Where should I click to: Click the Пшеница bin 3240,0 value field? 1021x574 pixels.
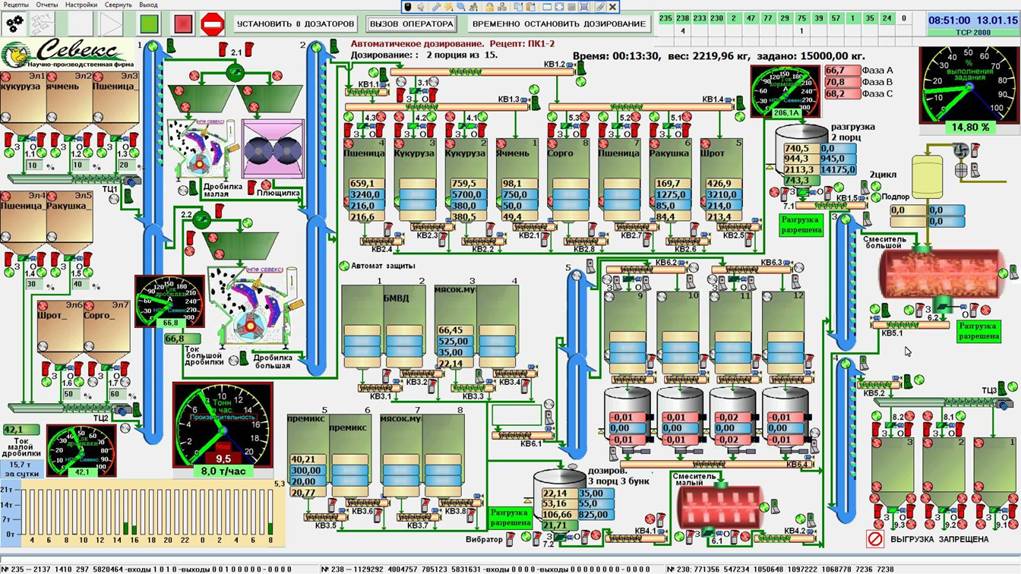coord(363,195)
